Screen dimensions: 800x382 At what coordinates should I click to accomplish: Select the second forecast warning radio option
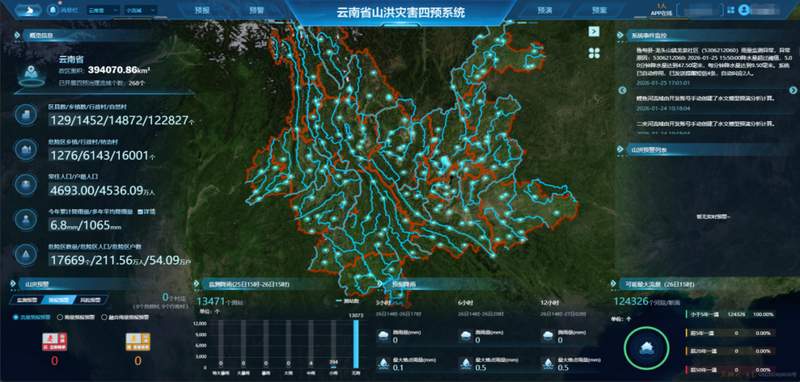coord(59,317)
